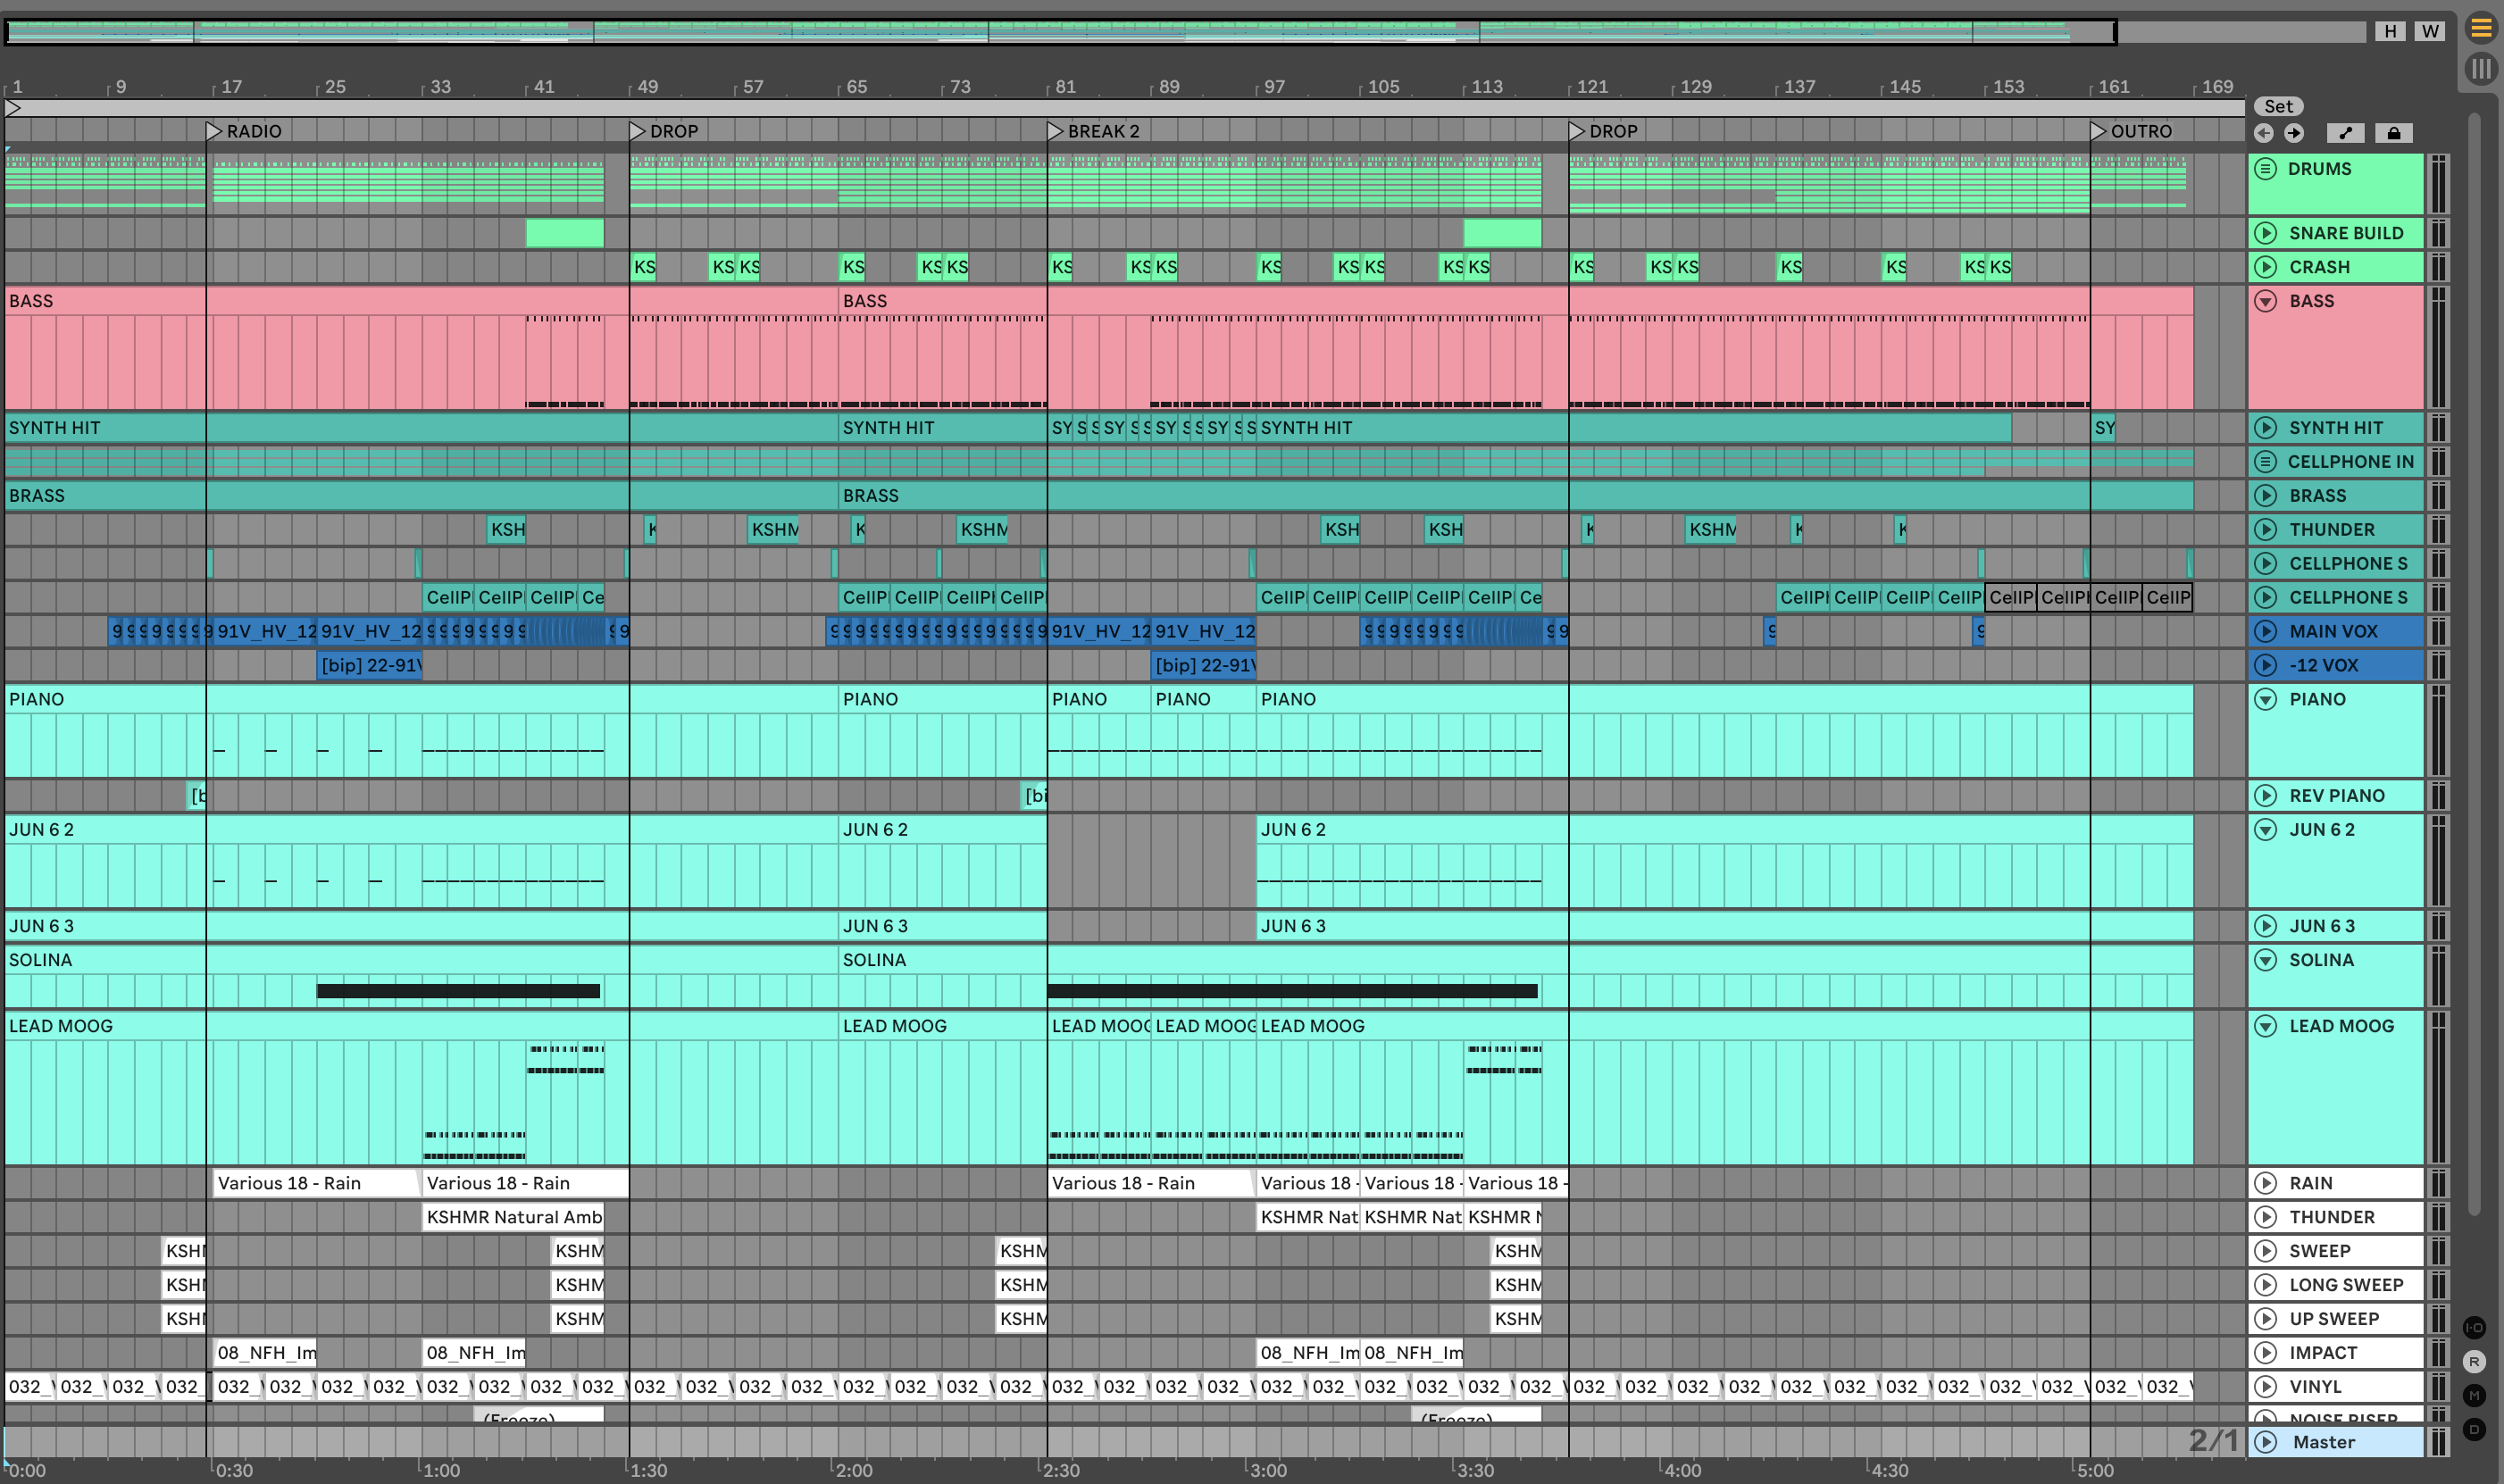The width and height of the screenshot is (2504, 1484).
Task: Switch to Arrangement view selector icon
Action: (x=2481, y=28)
